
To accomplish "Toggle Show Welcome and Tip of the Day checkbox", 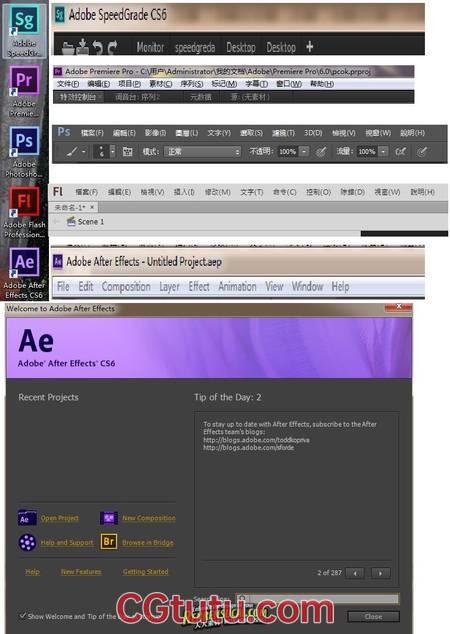I will (23, 616).
